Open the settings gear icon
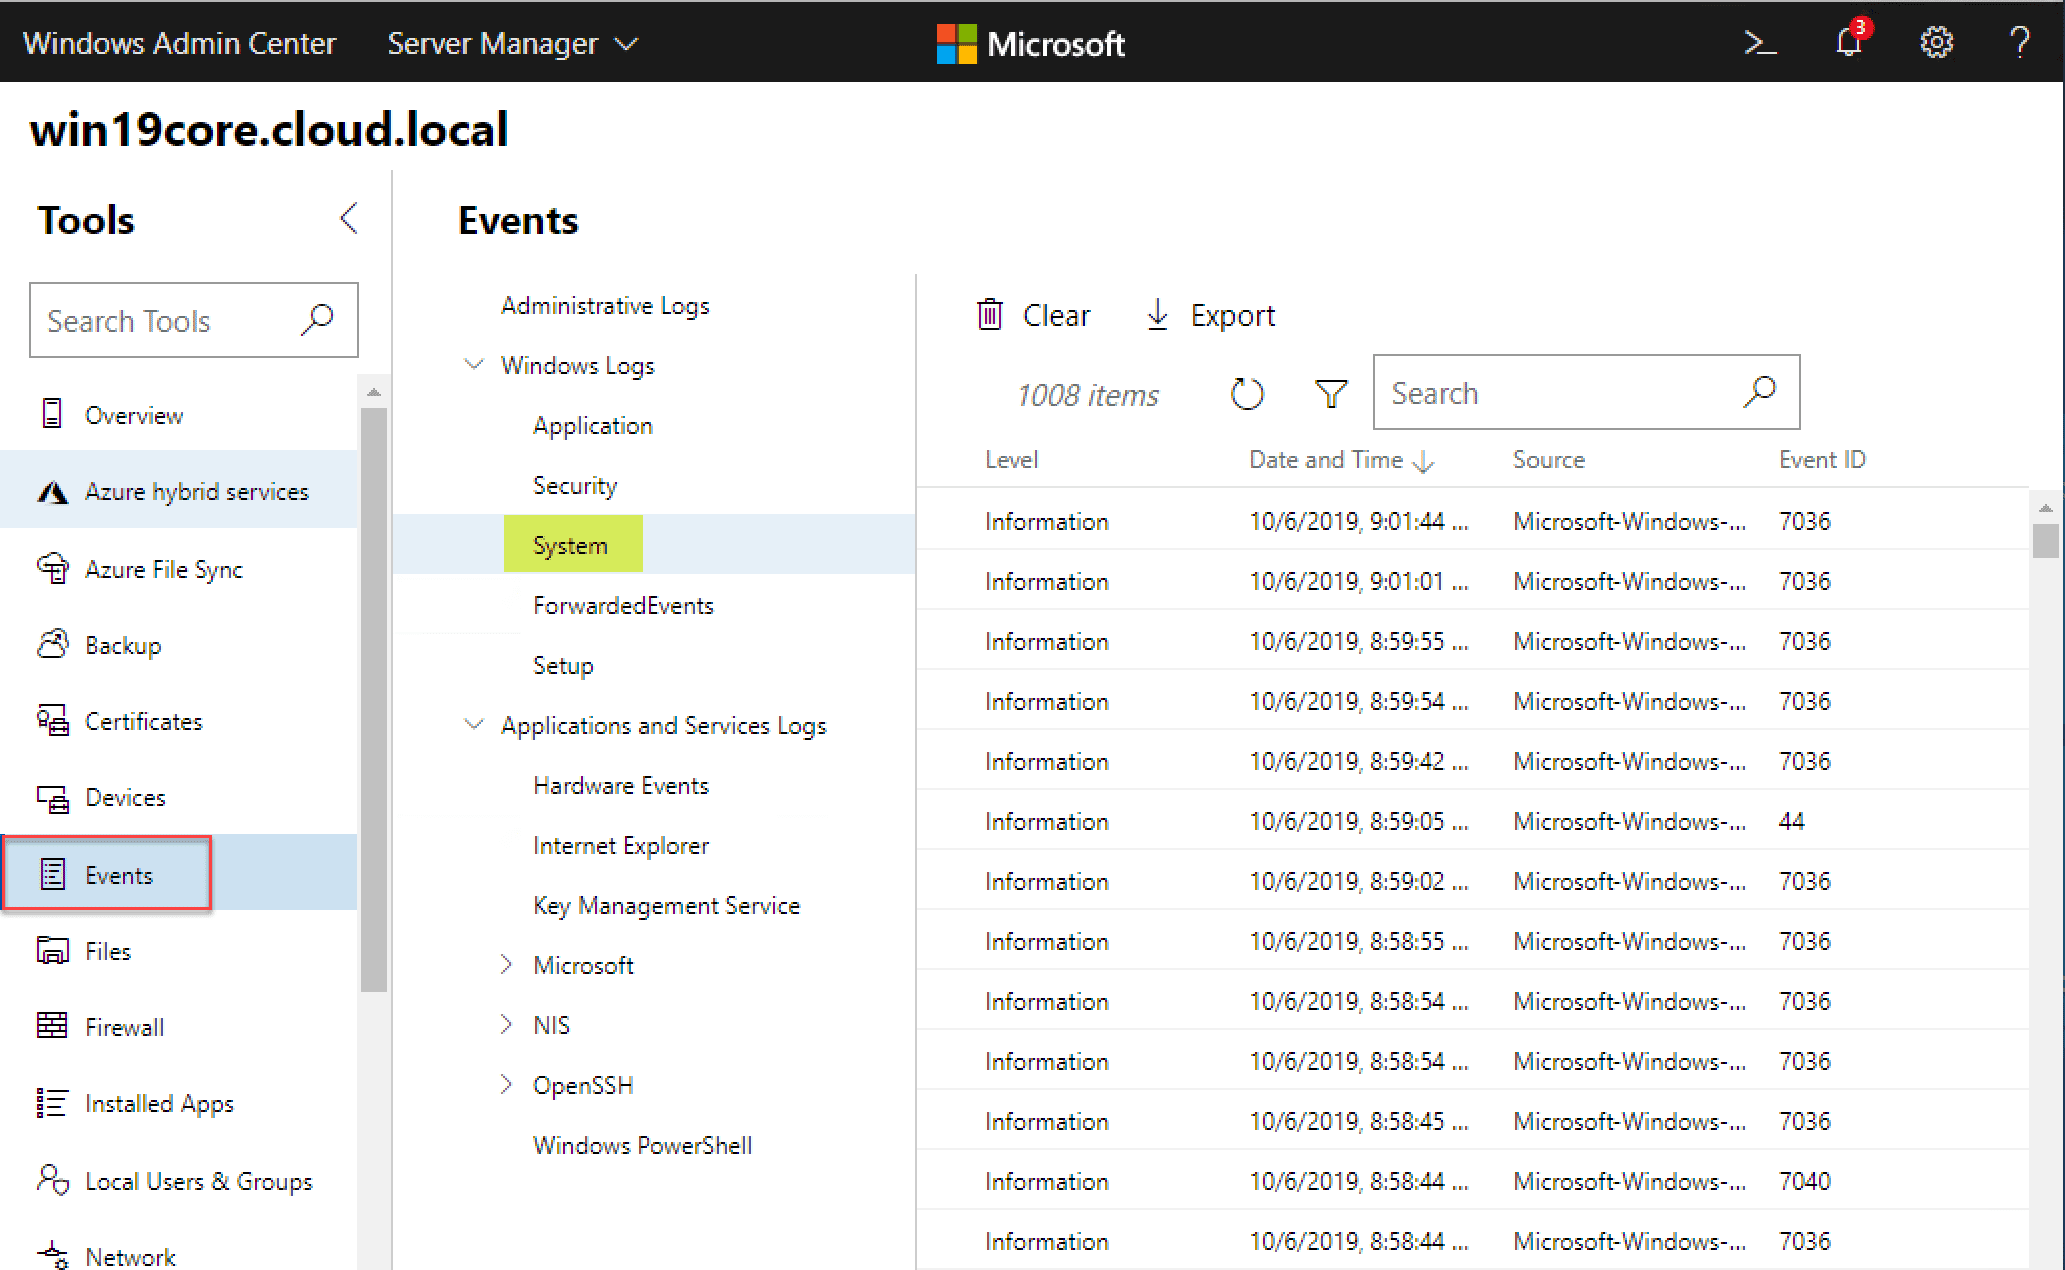The height and width of the screenshot is (1270, 2065). [1936, 43]
